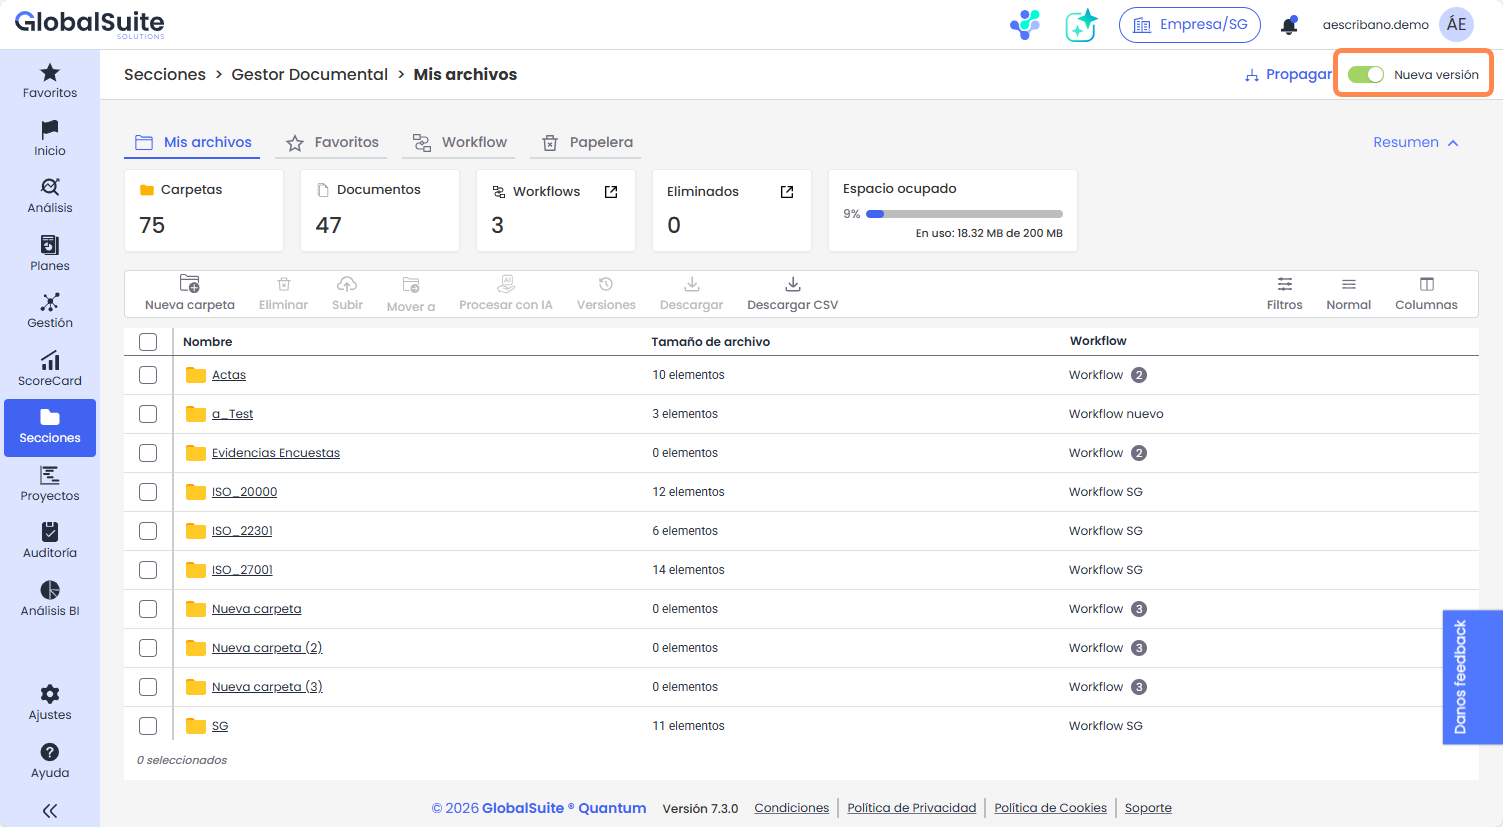Click the Espacio ocupado usage bar
The image size is (1503, 827).
coord(964,214)
